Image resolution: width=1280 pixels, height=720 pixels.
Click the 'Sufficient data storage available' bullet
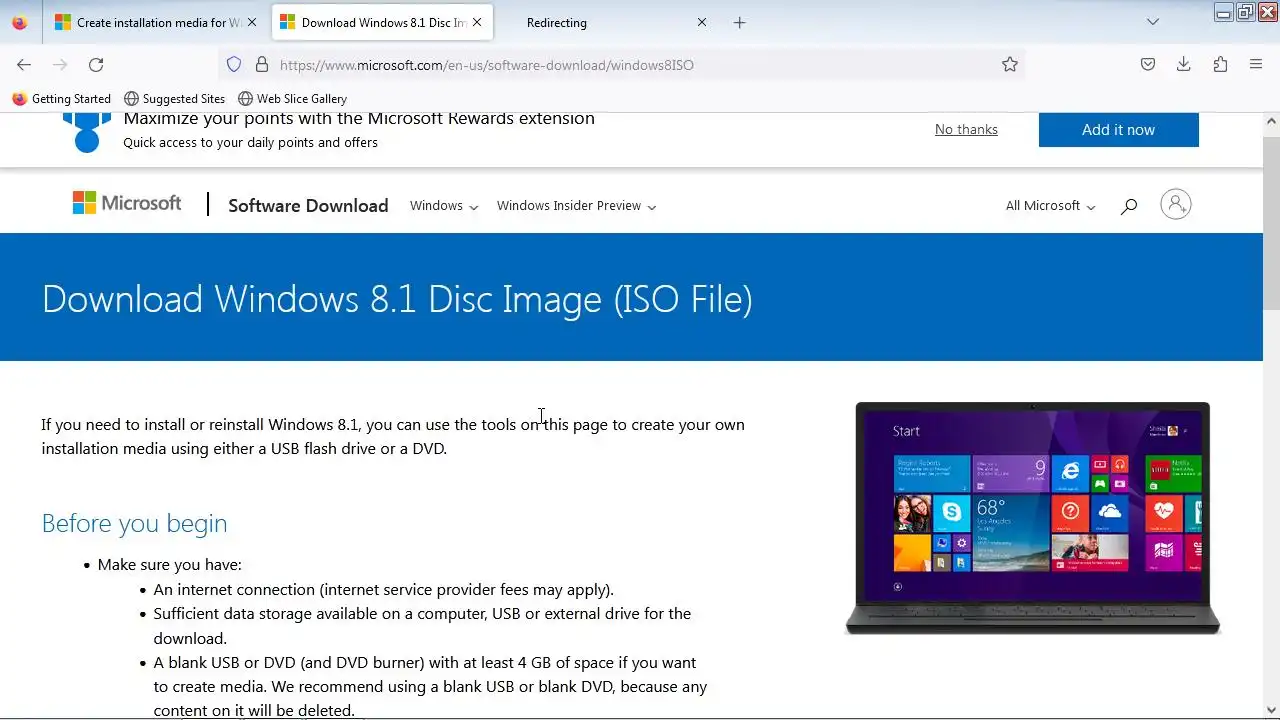(x=422, y=625)
